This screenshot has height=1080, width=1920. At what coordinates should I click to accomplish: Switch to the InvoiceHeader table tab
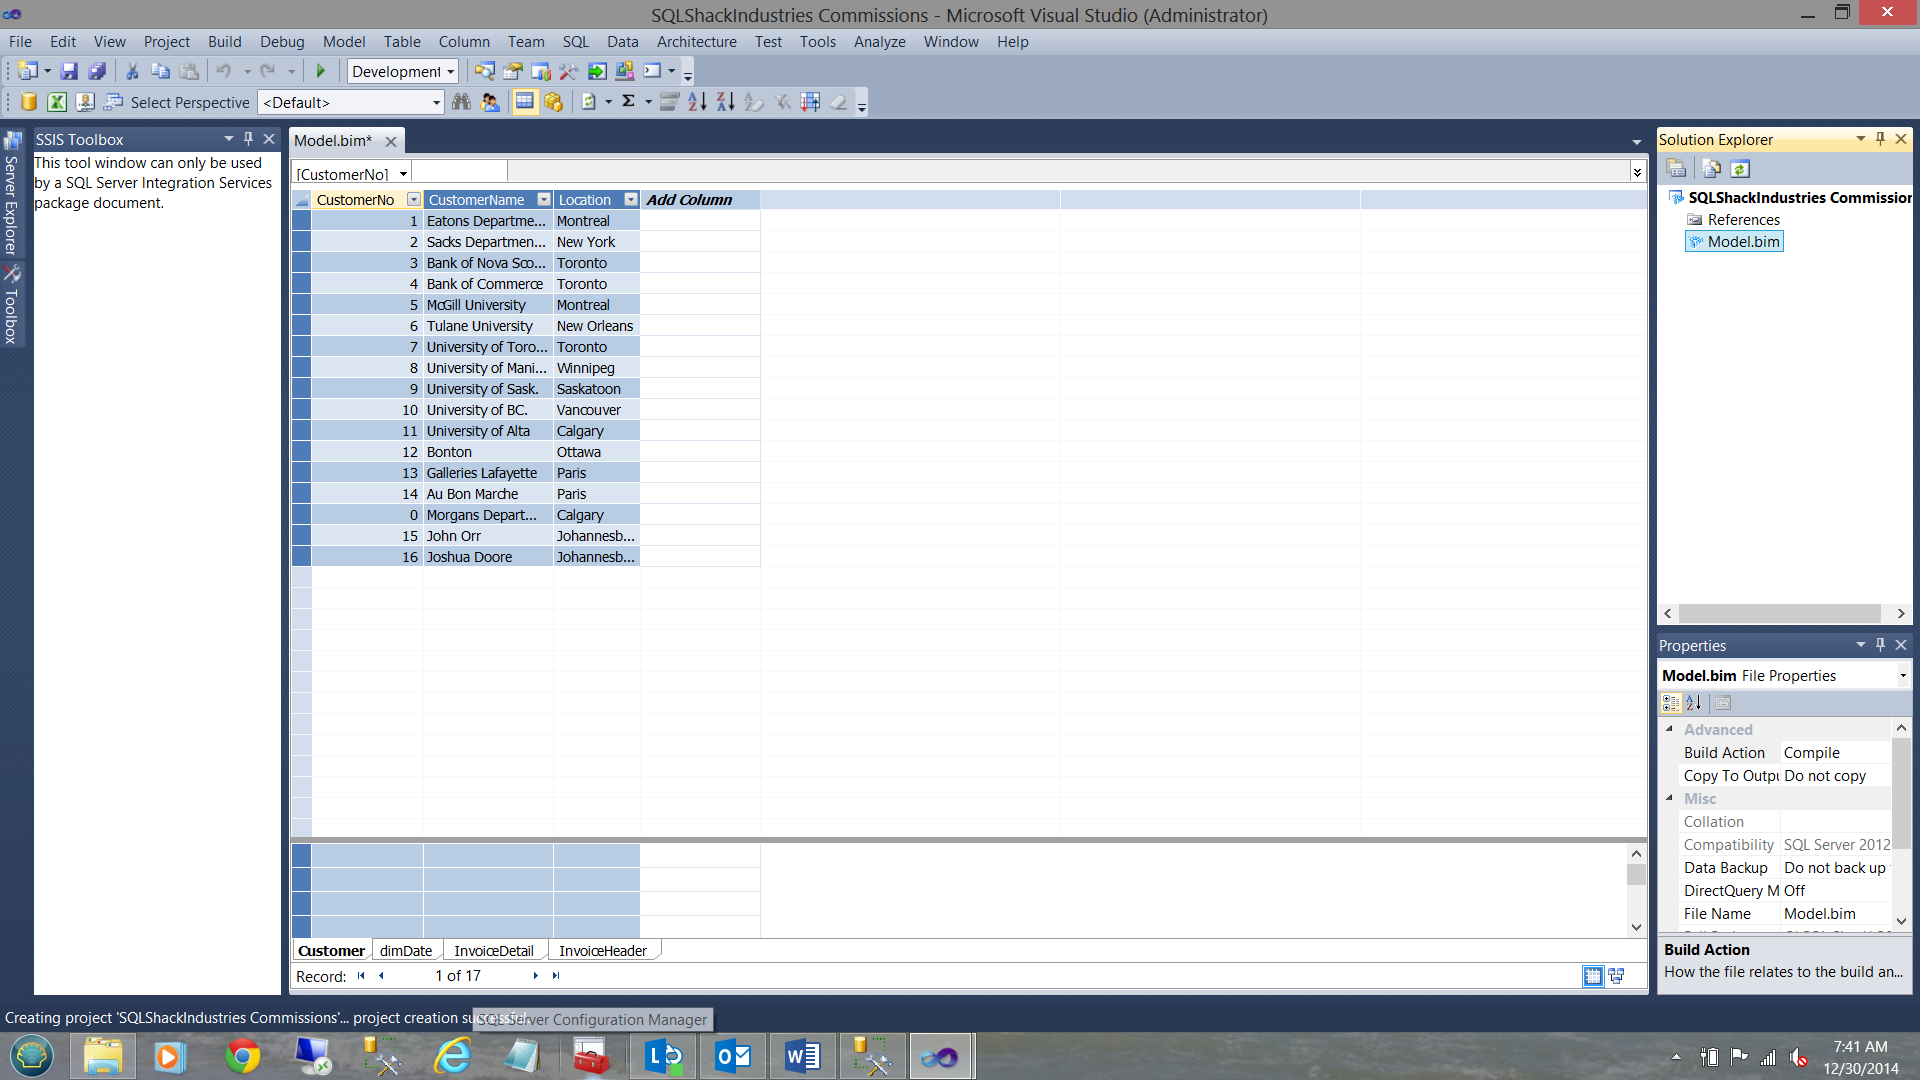pos(602,951)
